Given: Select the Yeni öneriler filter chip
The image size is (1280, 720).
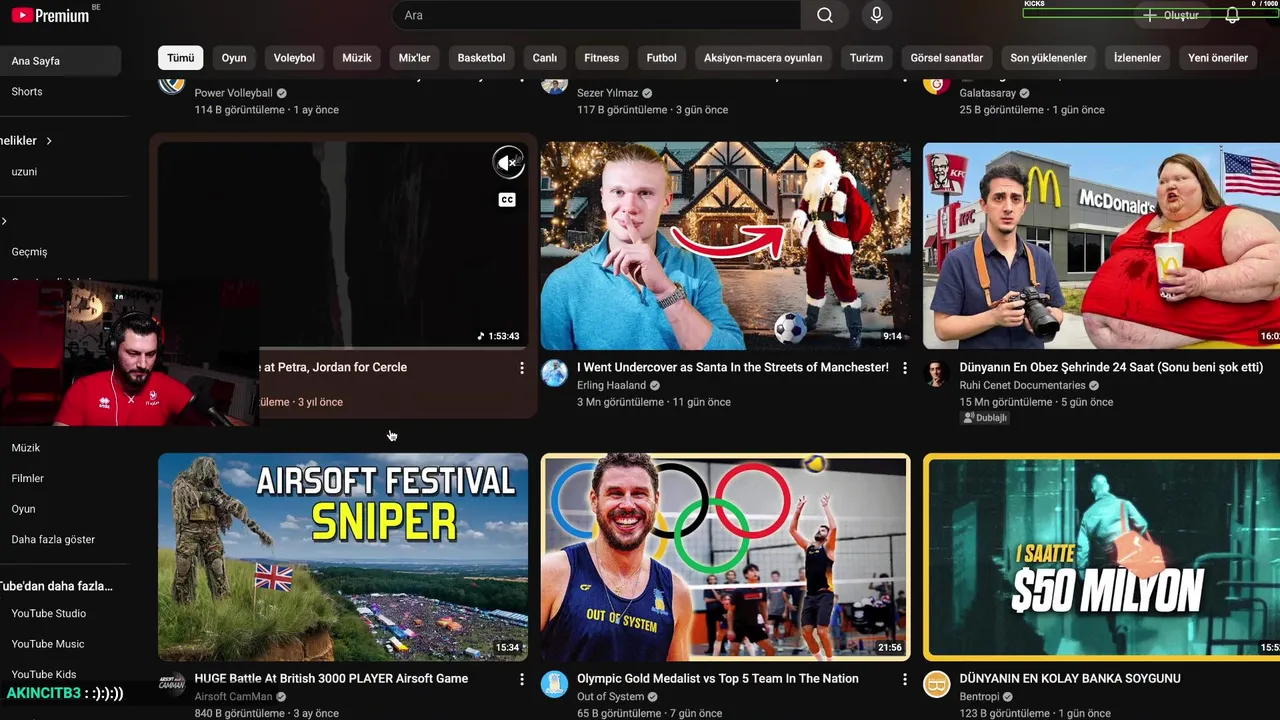Looking at the screenshot, I should tap(1218, 58).
